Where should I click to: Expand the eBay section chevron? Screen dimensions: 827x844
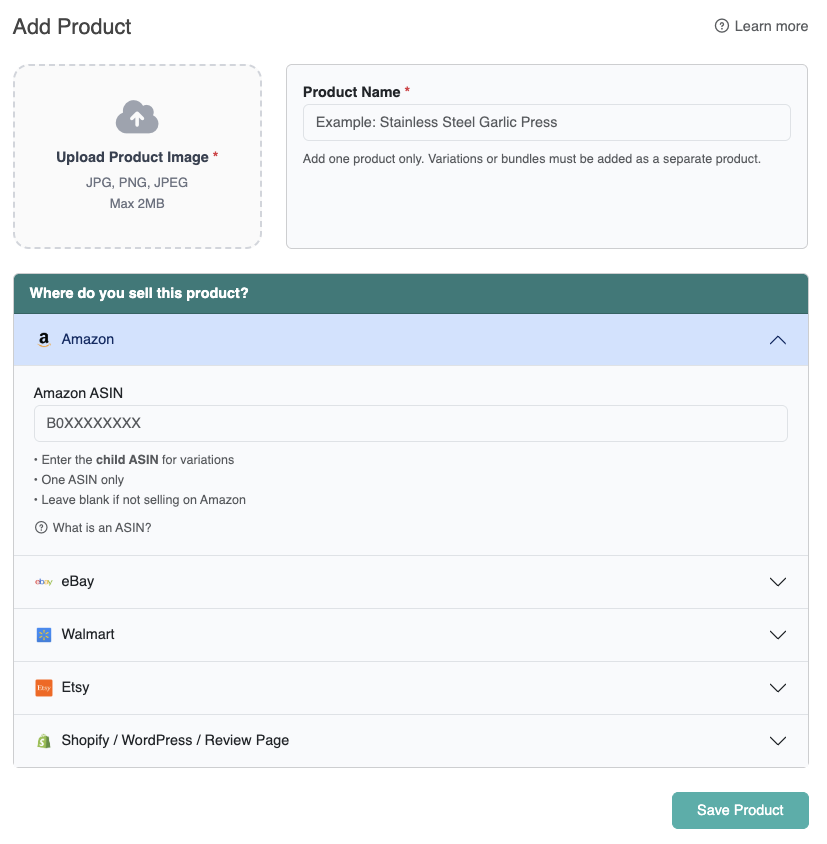point(778,582)
